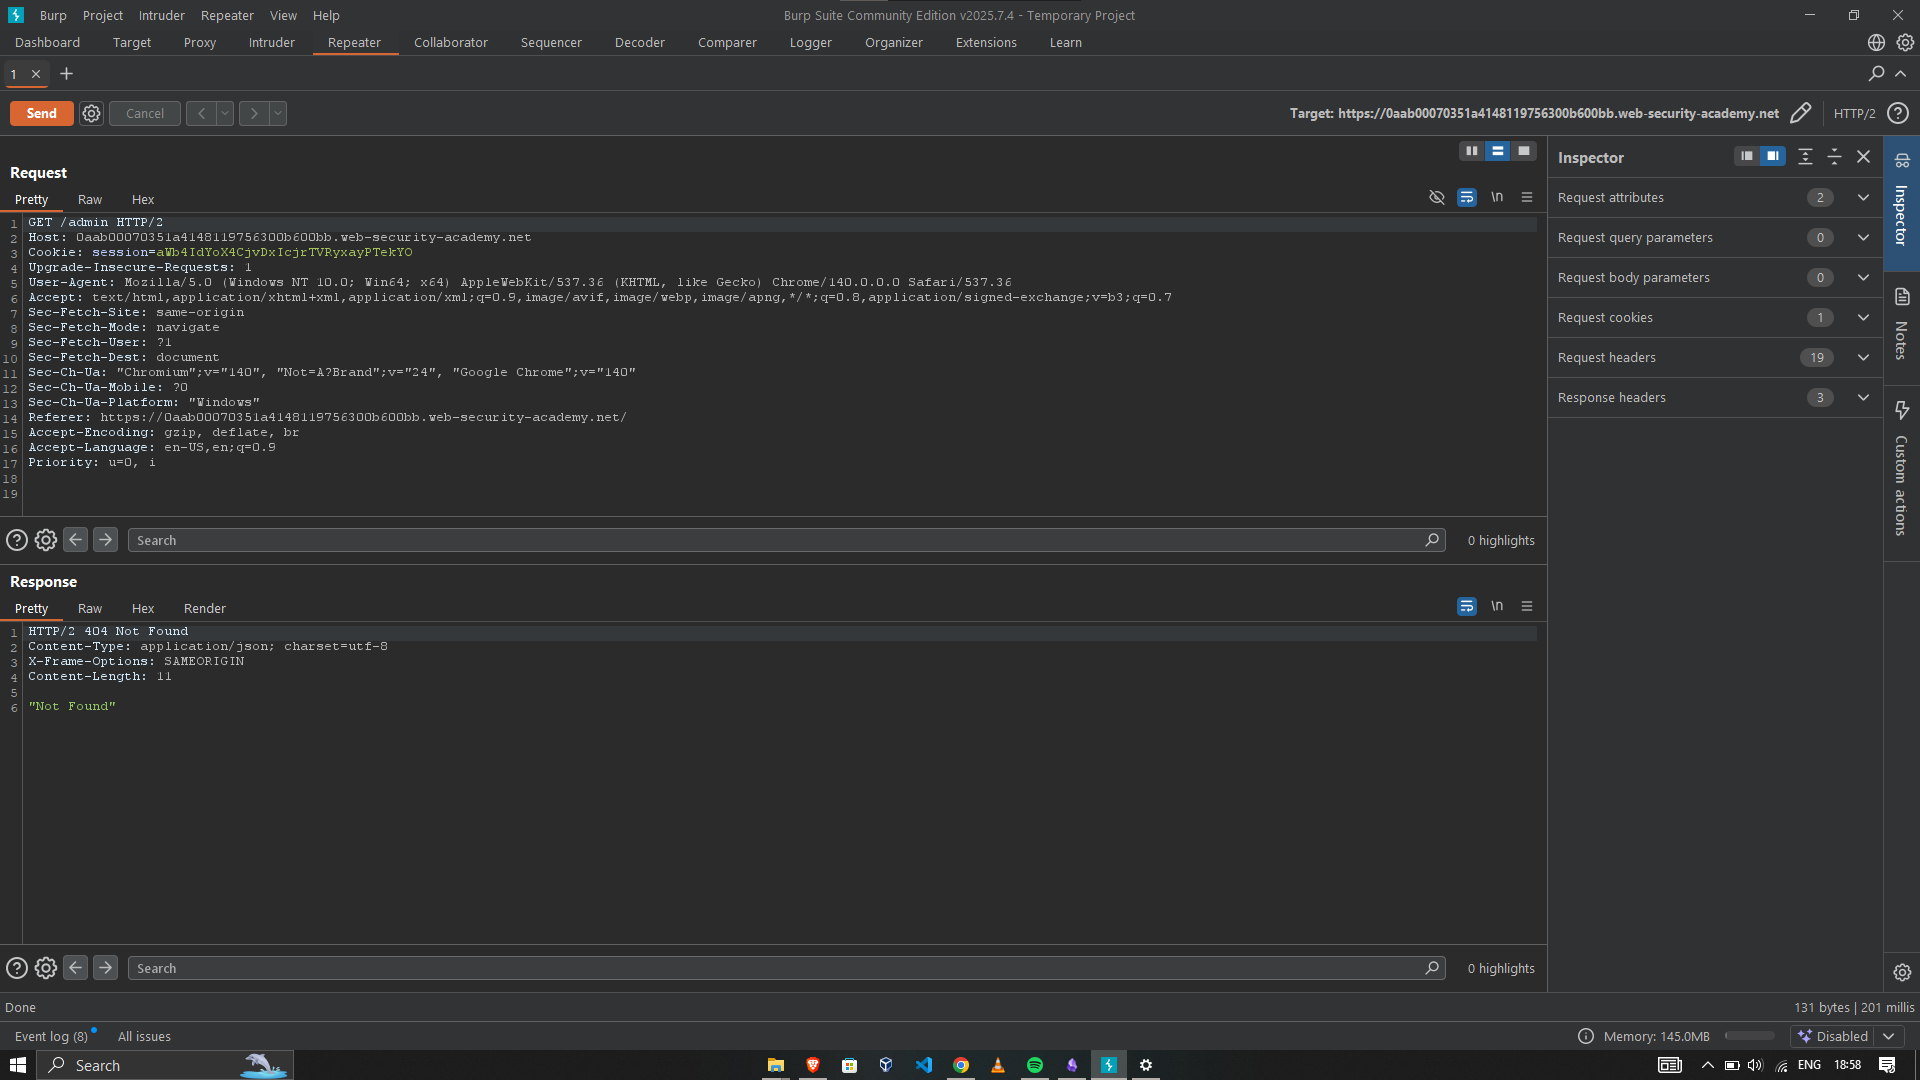Open request search settings gear
The width and height of the screenshot is (1920, 1080).
[x=46, y=541]
